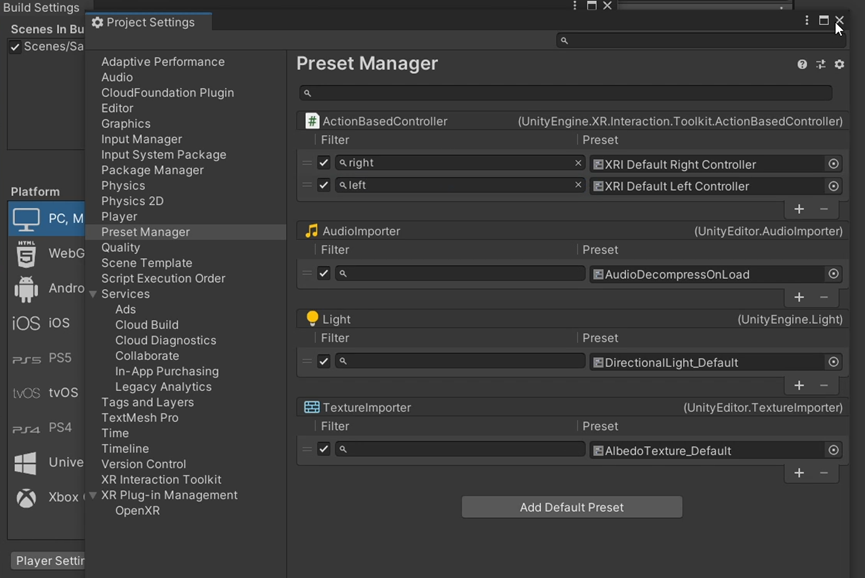865x578 pixels.
Task: Open object picker for AlbedoTexture_Default preset
Action: coord(834,450)
